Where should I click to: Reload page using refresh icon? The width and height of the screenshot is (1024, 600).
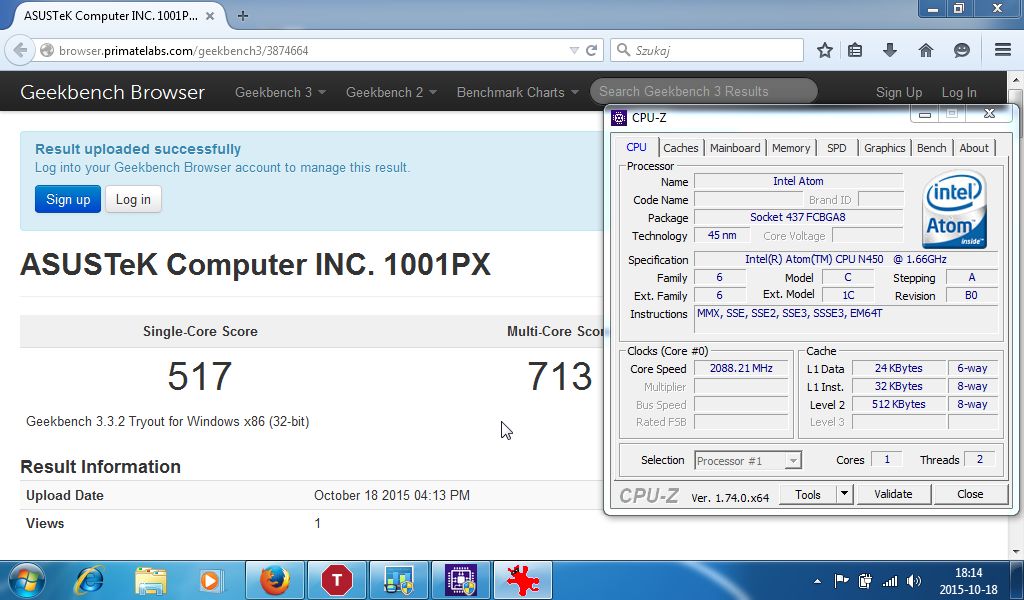click(x=592, y=50)
